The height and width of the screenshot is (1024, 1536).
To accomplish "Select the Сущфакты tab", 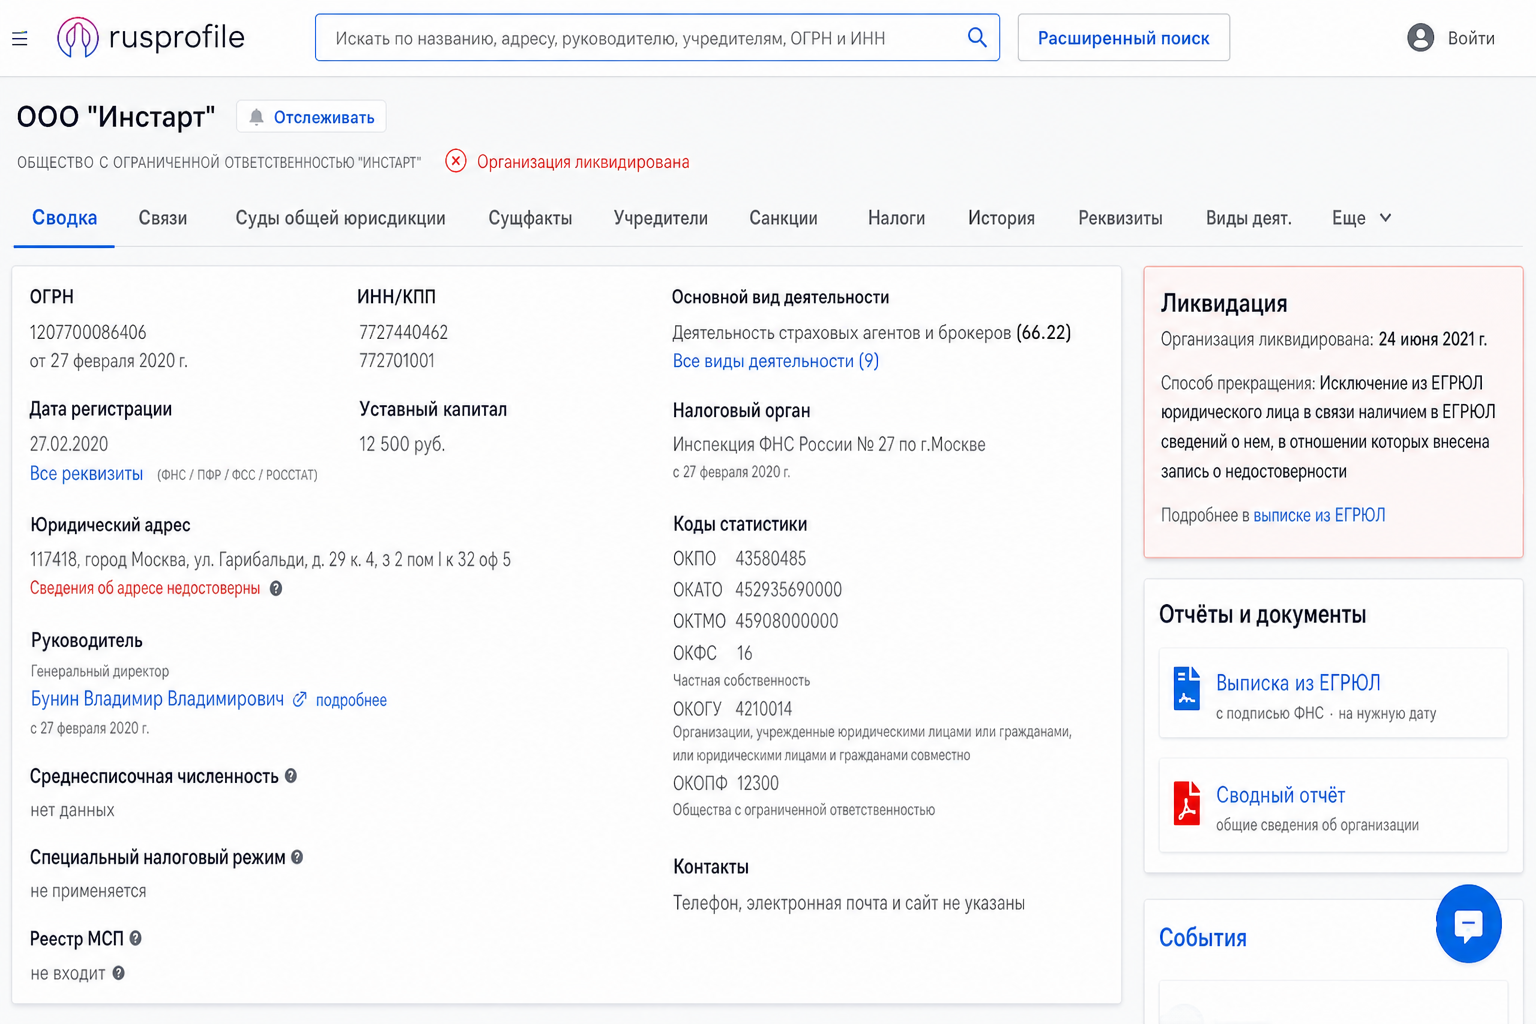I will pyautogui.click(x=530, y=218).
